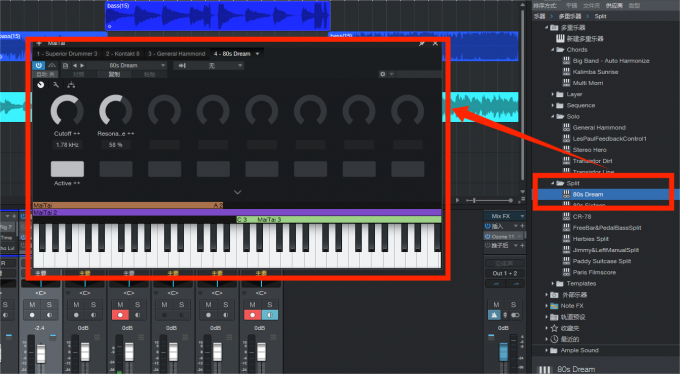The width and height of the screenshot is (680, 374).
Task: Select the 4 - 80s Dream tab
Action: click(x=232, y=54)
